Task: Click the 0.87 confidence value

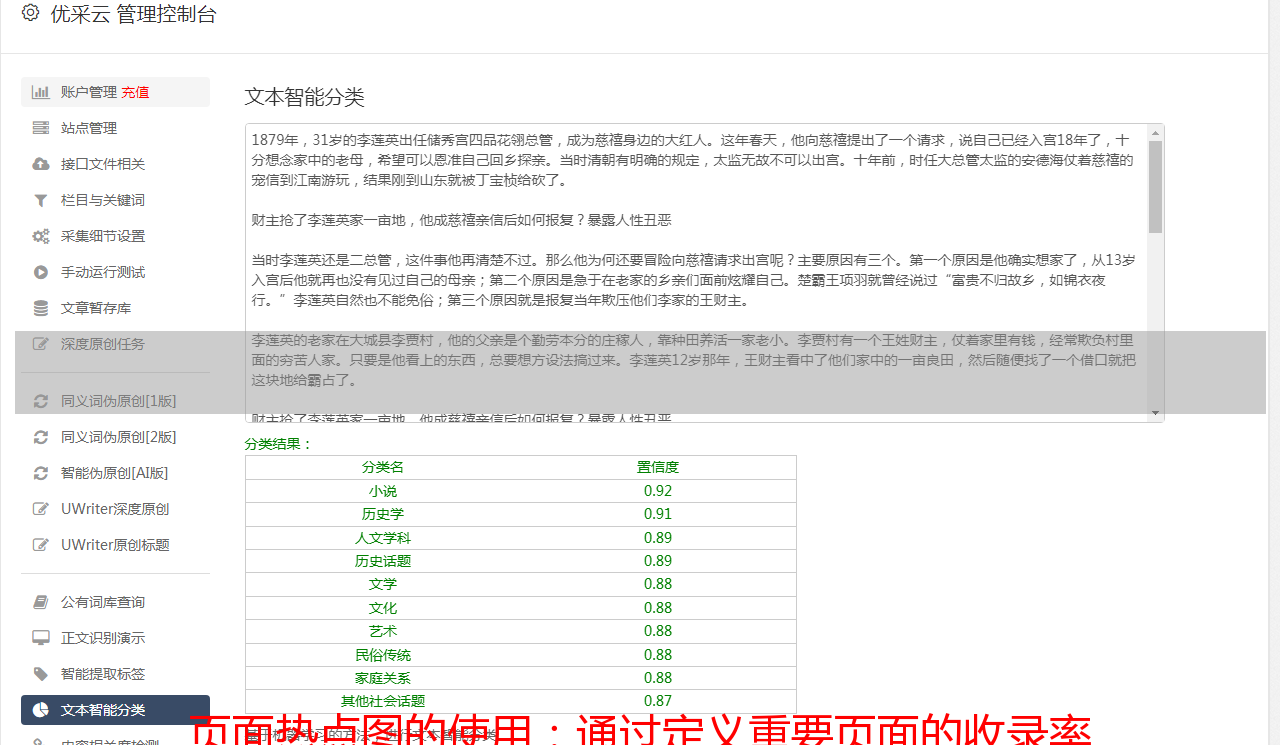Action: pyautogui.click(x=658, y=701)
